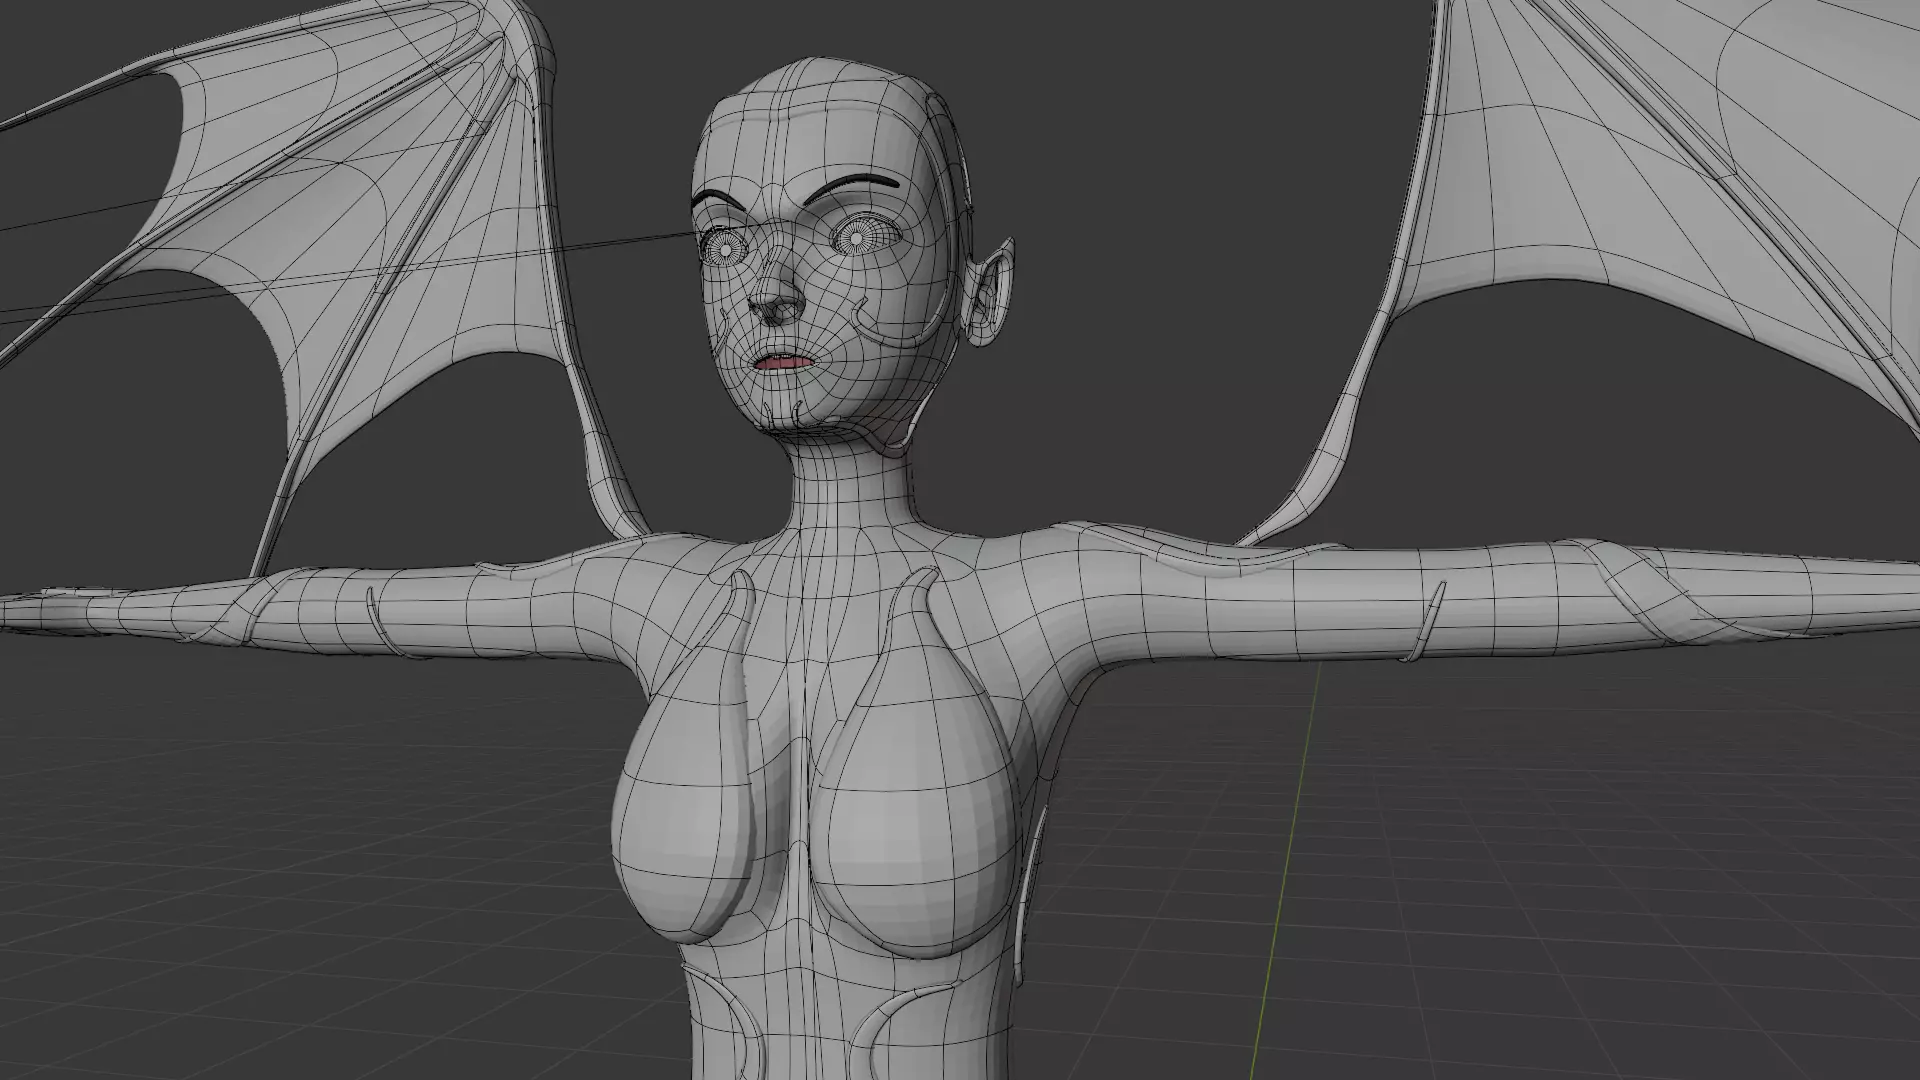The height and width of the screenshot is (1080, 1920).
Task: Select the pointed ear on the head
Action: tap(987, 293)
